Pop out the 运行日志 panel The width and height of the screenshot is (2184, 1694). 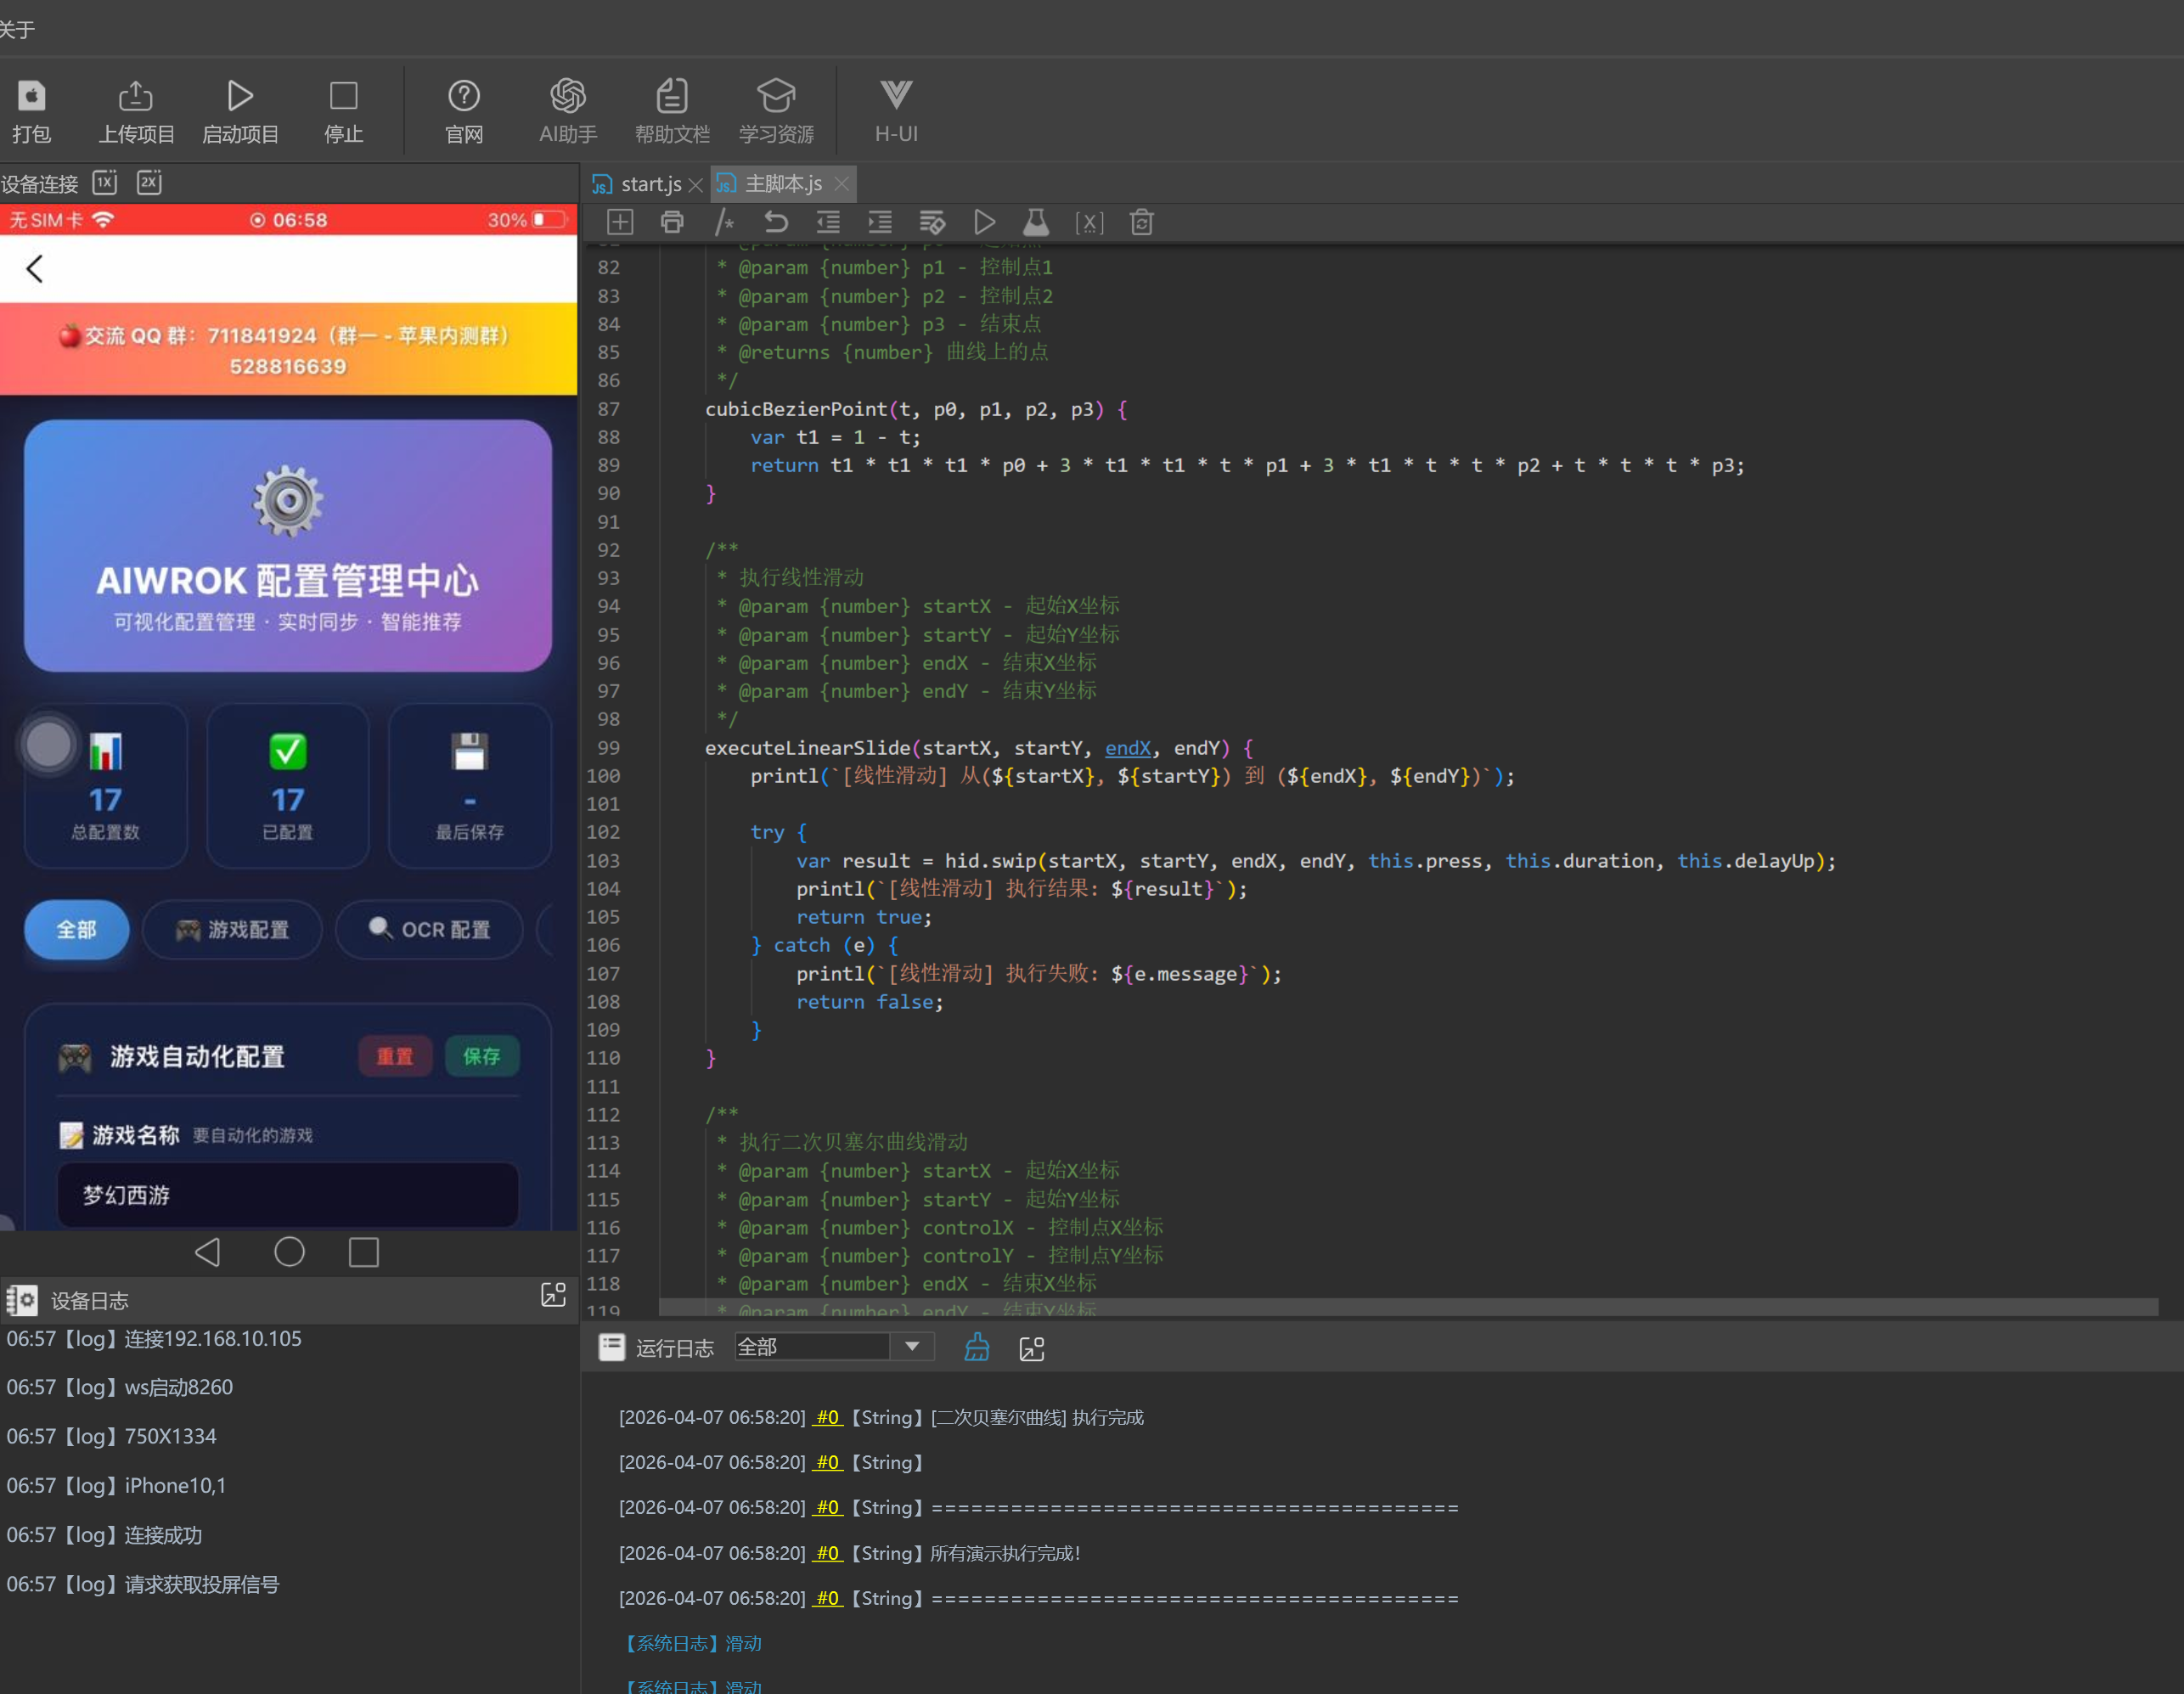(1032, 1348)
